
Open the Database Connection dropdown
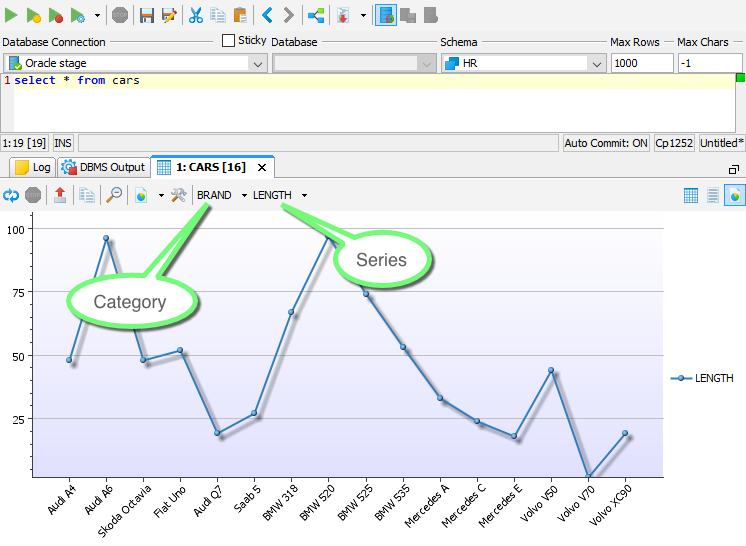258,63
